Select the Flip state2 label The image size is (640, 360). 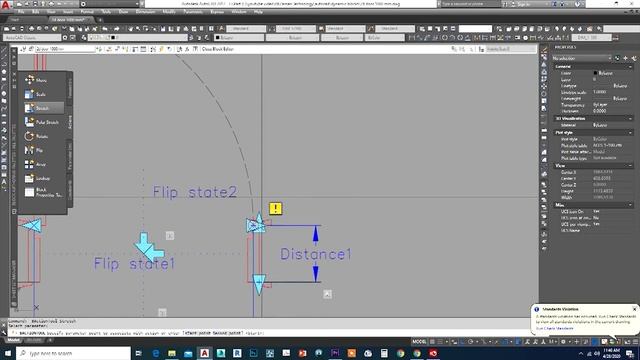(195, 192)
